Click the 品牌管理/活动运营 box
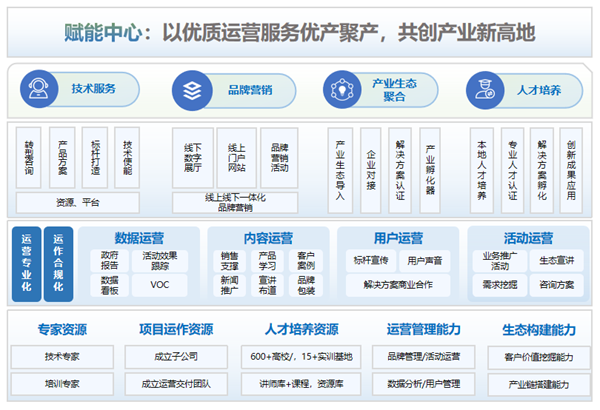The width and height of the screenshot is (600, 410). coord(424,356)
